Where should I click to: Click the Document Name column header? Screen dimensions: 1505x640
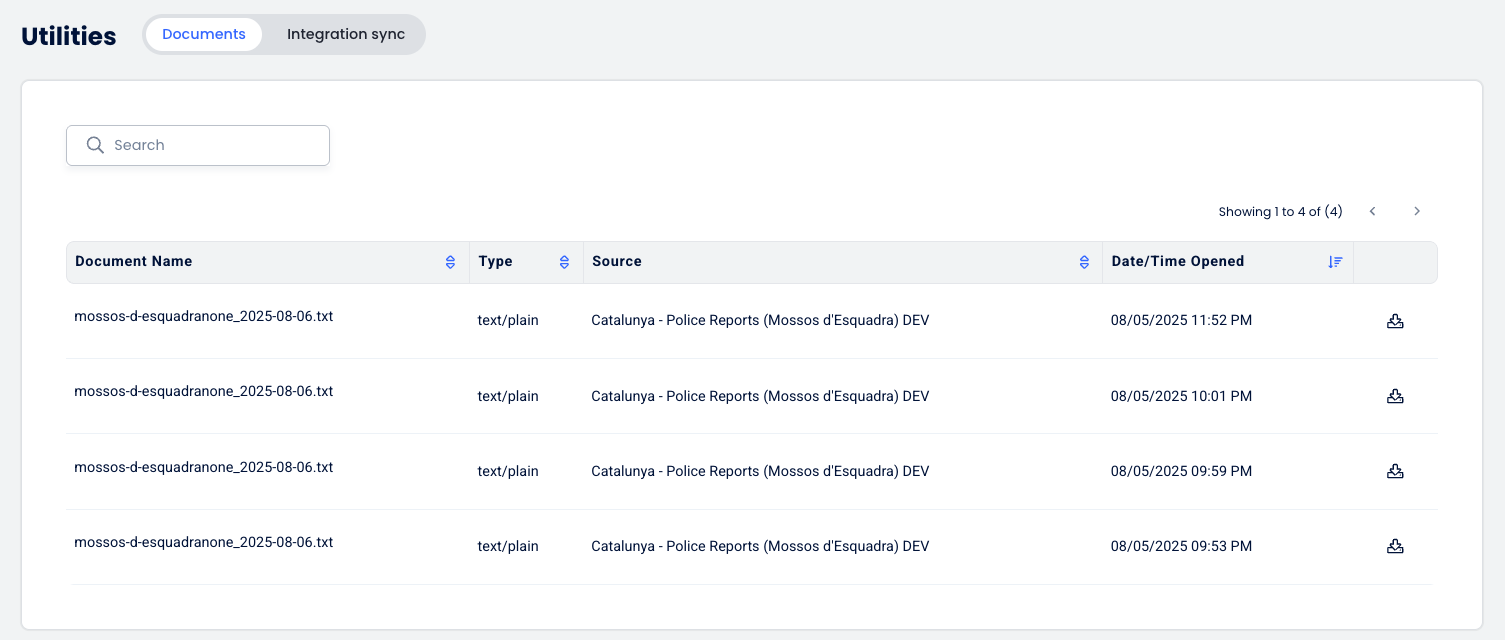pyautogui.click(x=134, y=261)
